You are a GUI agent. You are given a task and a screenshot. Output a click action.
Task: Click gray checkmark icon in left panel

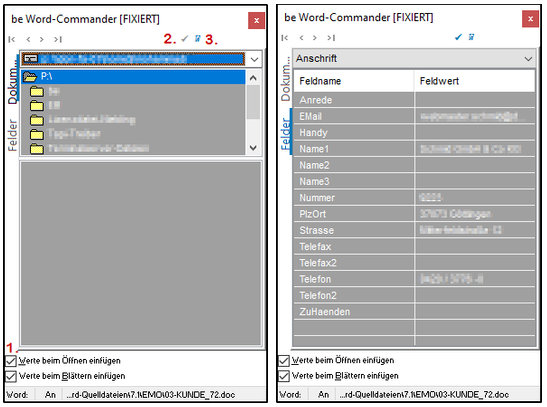[x=185, y=39]
